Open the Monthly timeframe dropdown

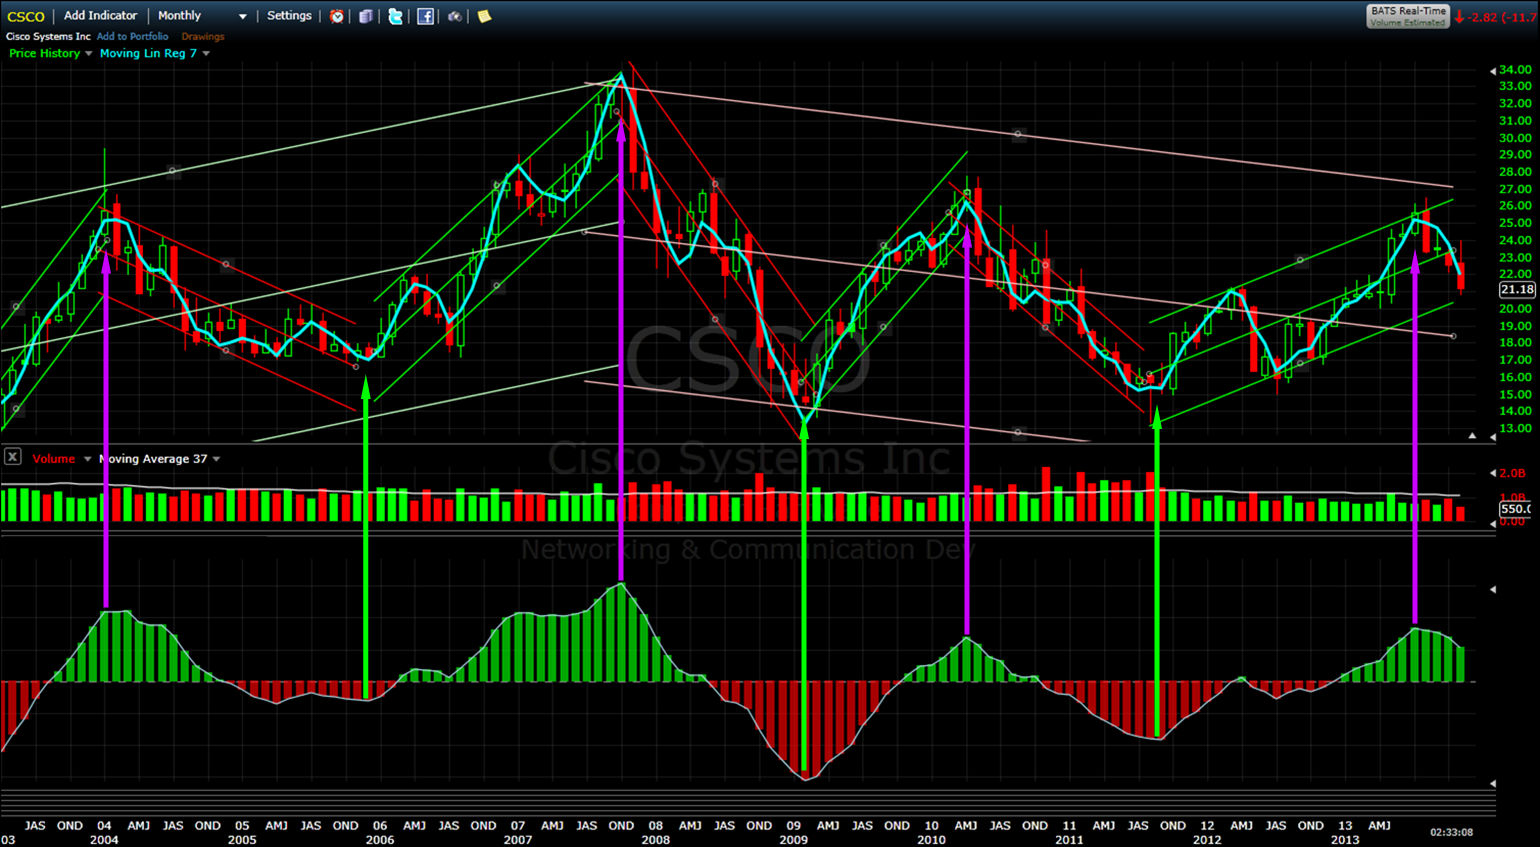coord(202,16)
